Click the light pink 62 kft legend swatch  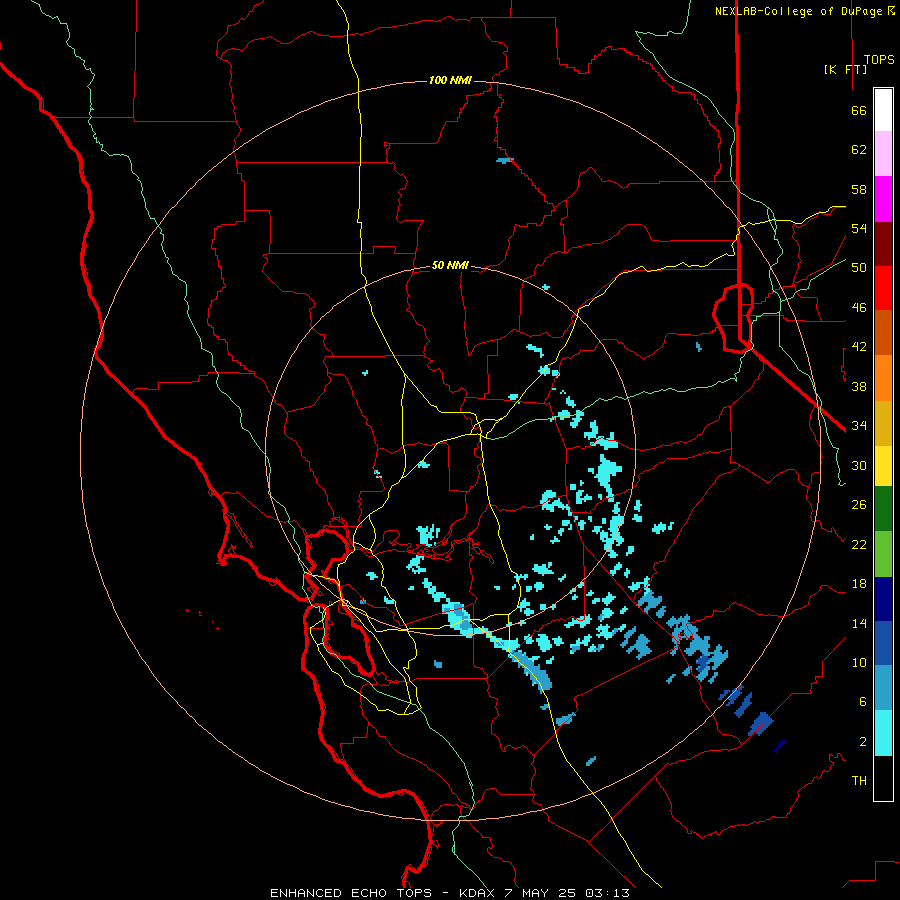883,153
